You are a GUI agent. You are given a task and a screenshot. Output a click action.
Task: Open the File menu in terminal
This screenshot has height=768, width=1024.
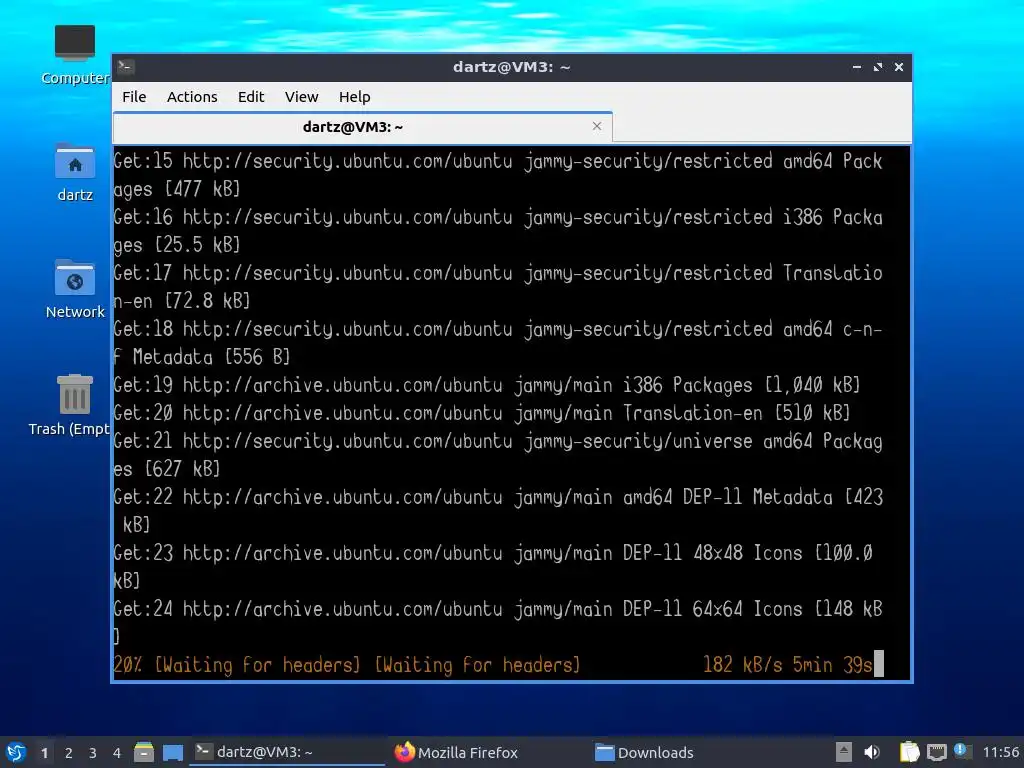pyautogui.click(x=134, y=97)
